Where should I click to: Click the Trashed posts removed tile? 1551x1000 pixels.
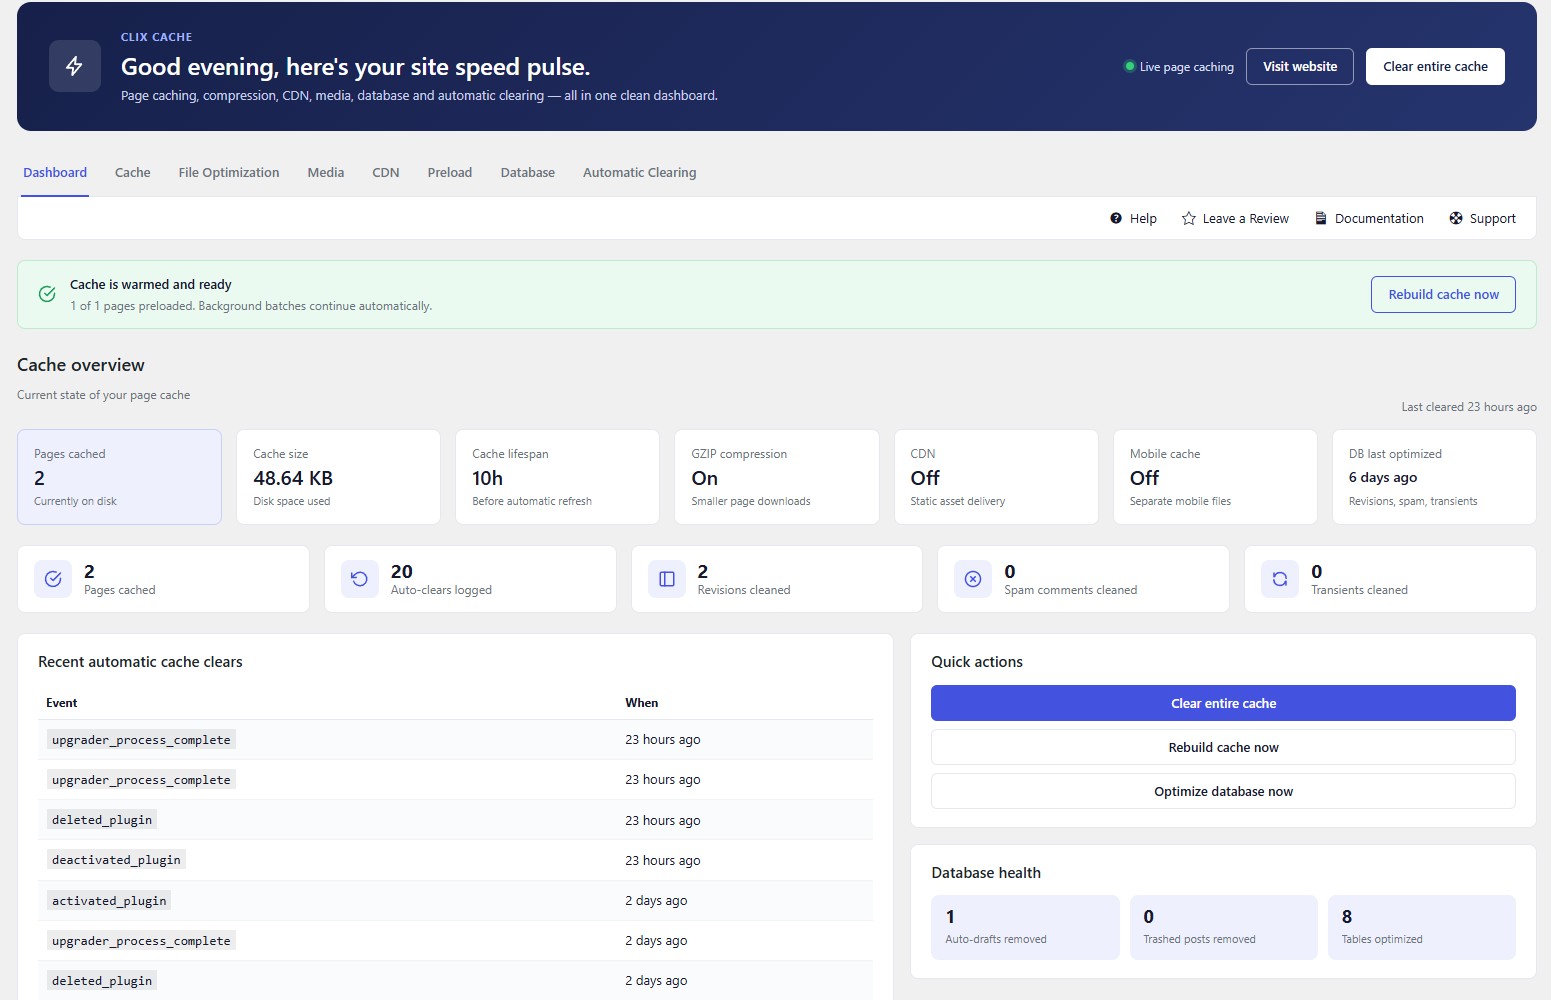tap(1223, 927)
